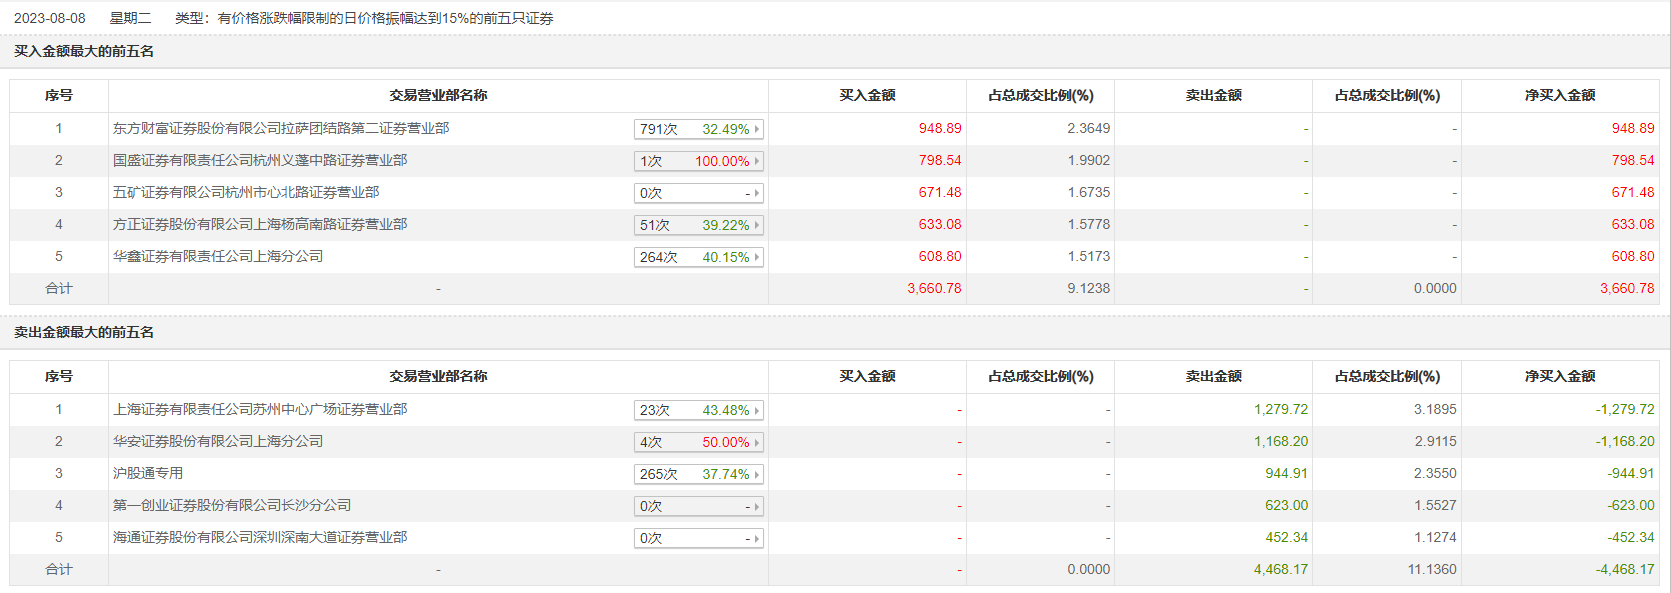The image size is (1671, 593).
Task: Click the 沪股通专用 seat link
Action: pos(148,473)
